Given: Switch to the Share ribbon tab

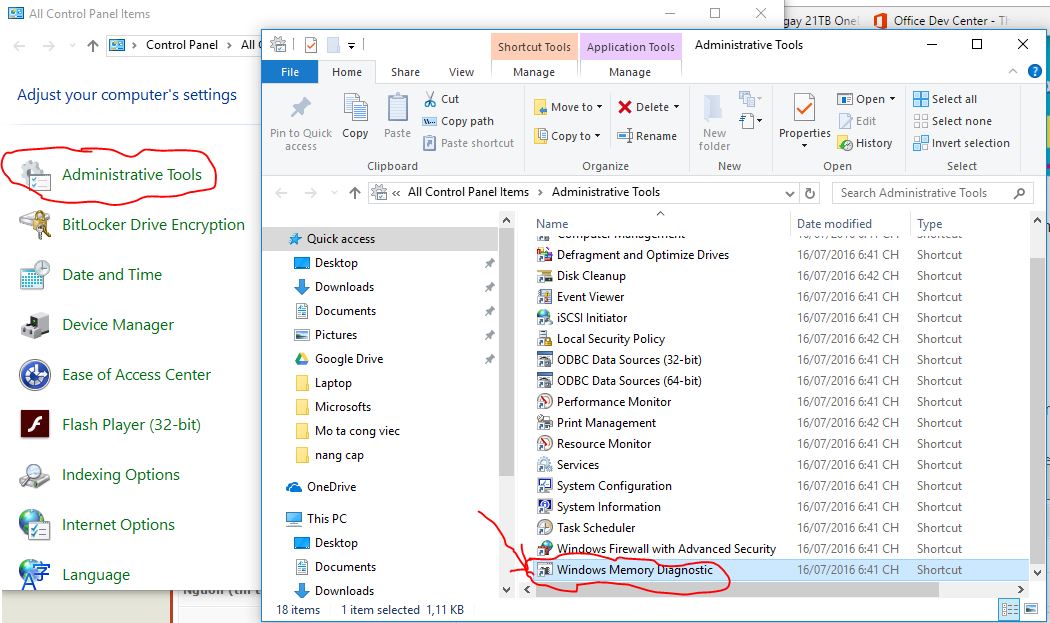Looking at the screenshot, I should coord(405,72).
